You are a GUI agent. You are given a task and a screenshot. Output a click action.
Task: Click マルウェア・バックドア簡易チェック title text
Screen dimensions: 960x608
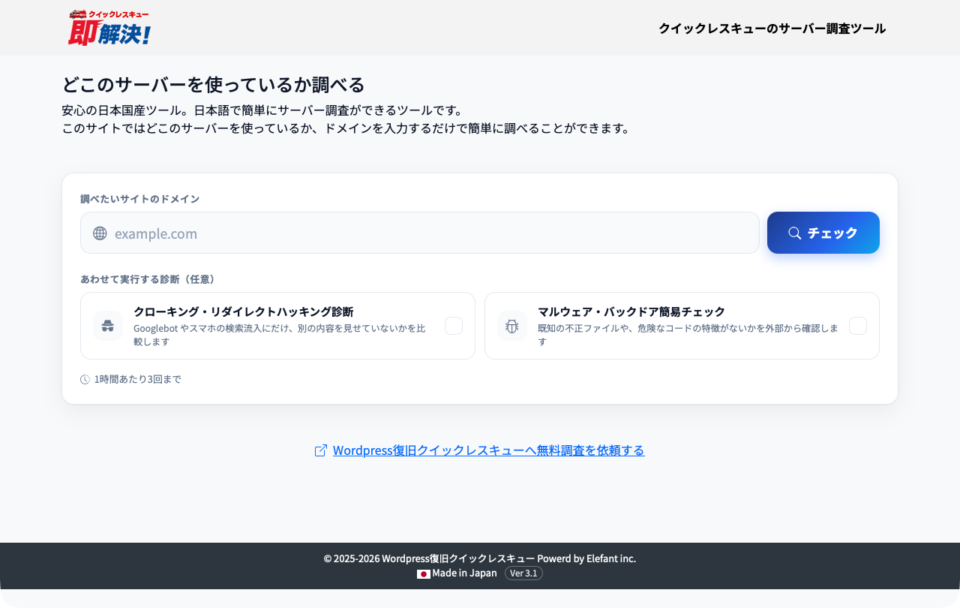point(631,312)
